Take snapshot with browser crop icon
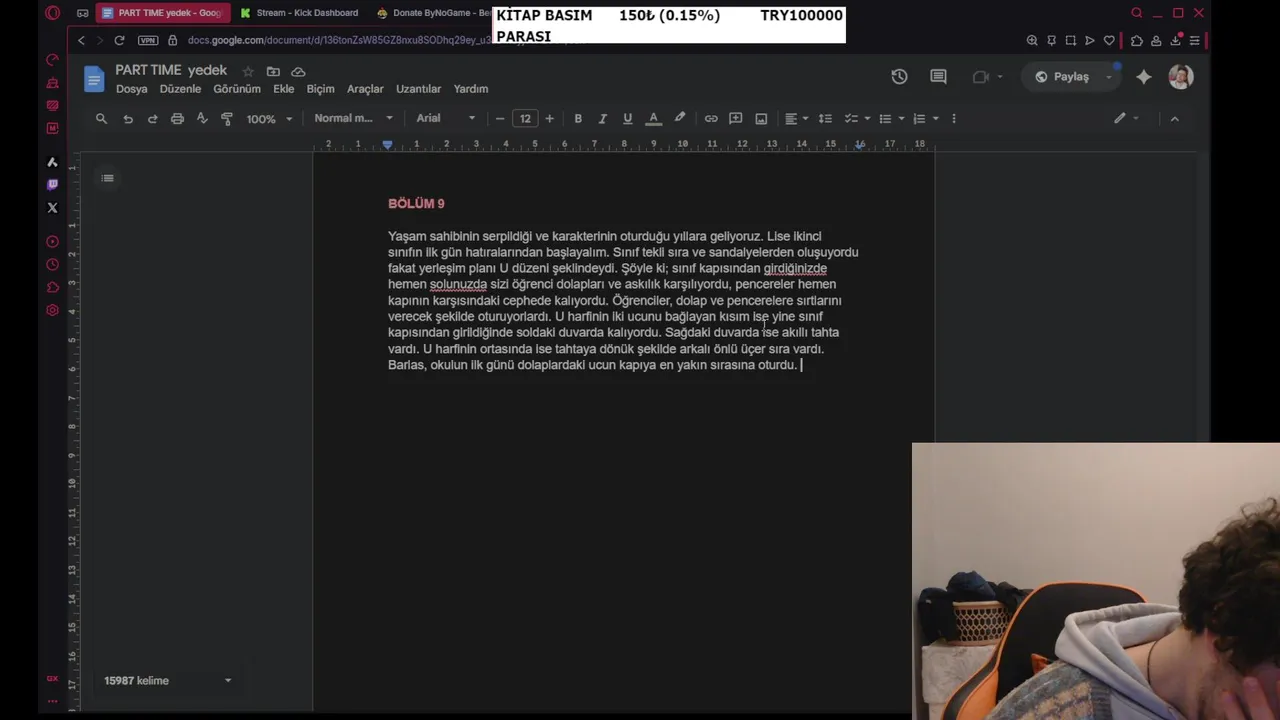 coord(1070,40)
